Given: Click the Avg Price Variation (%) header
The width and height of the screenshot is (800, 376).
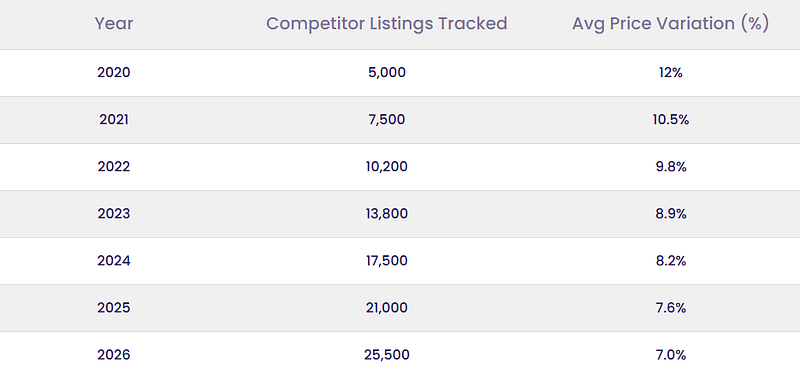Looking at the screenshot, I should click(x=670, y=23).
